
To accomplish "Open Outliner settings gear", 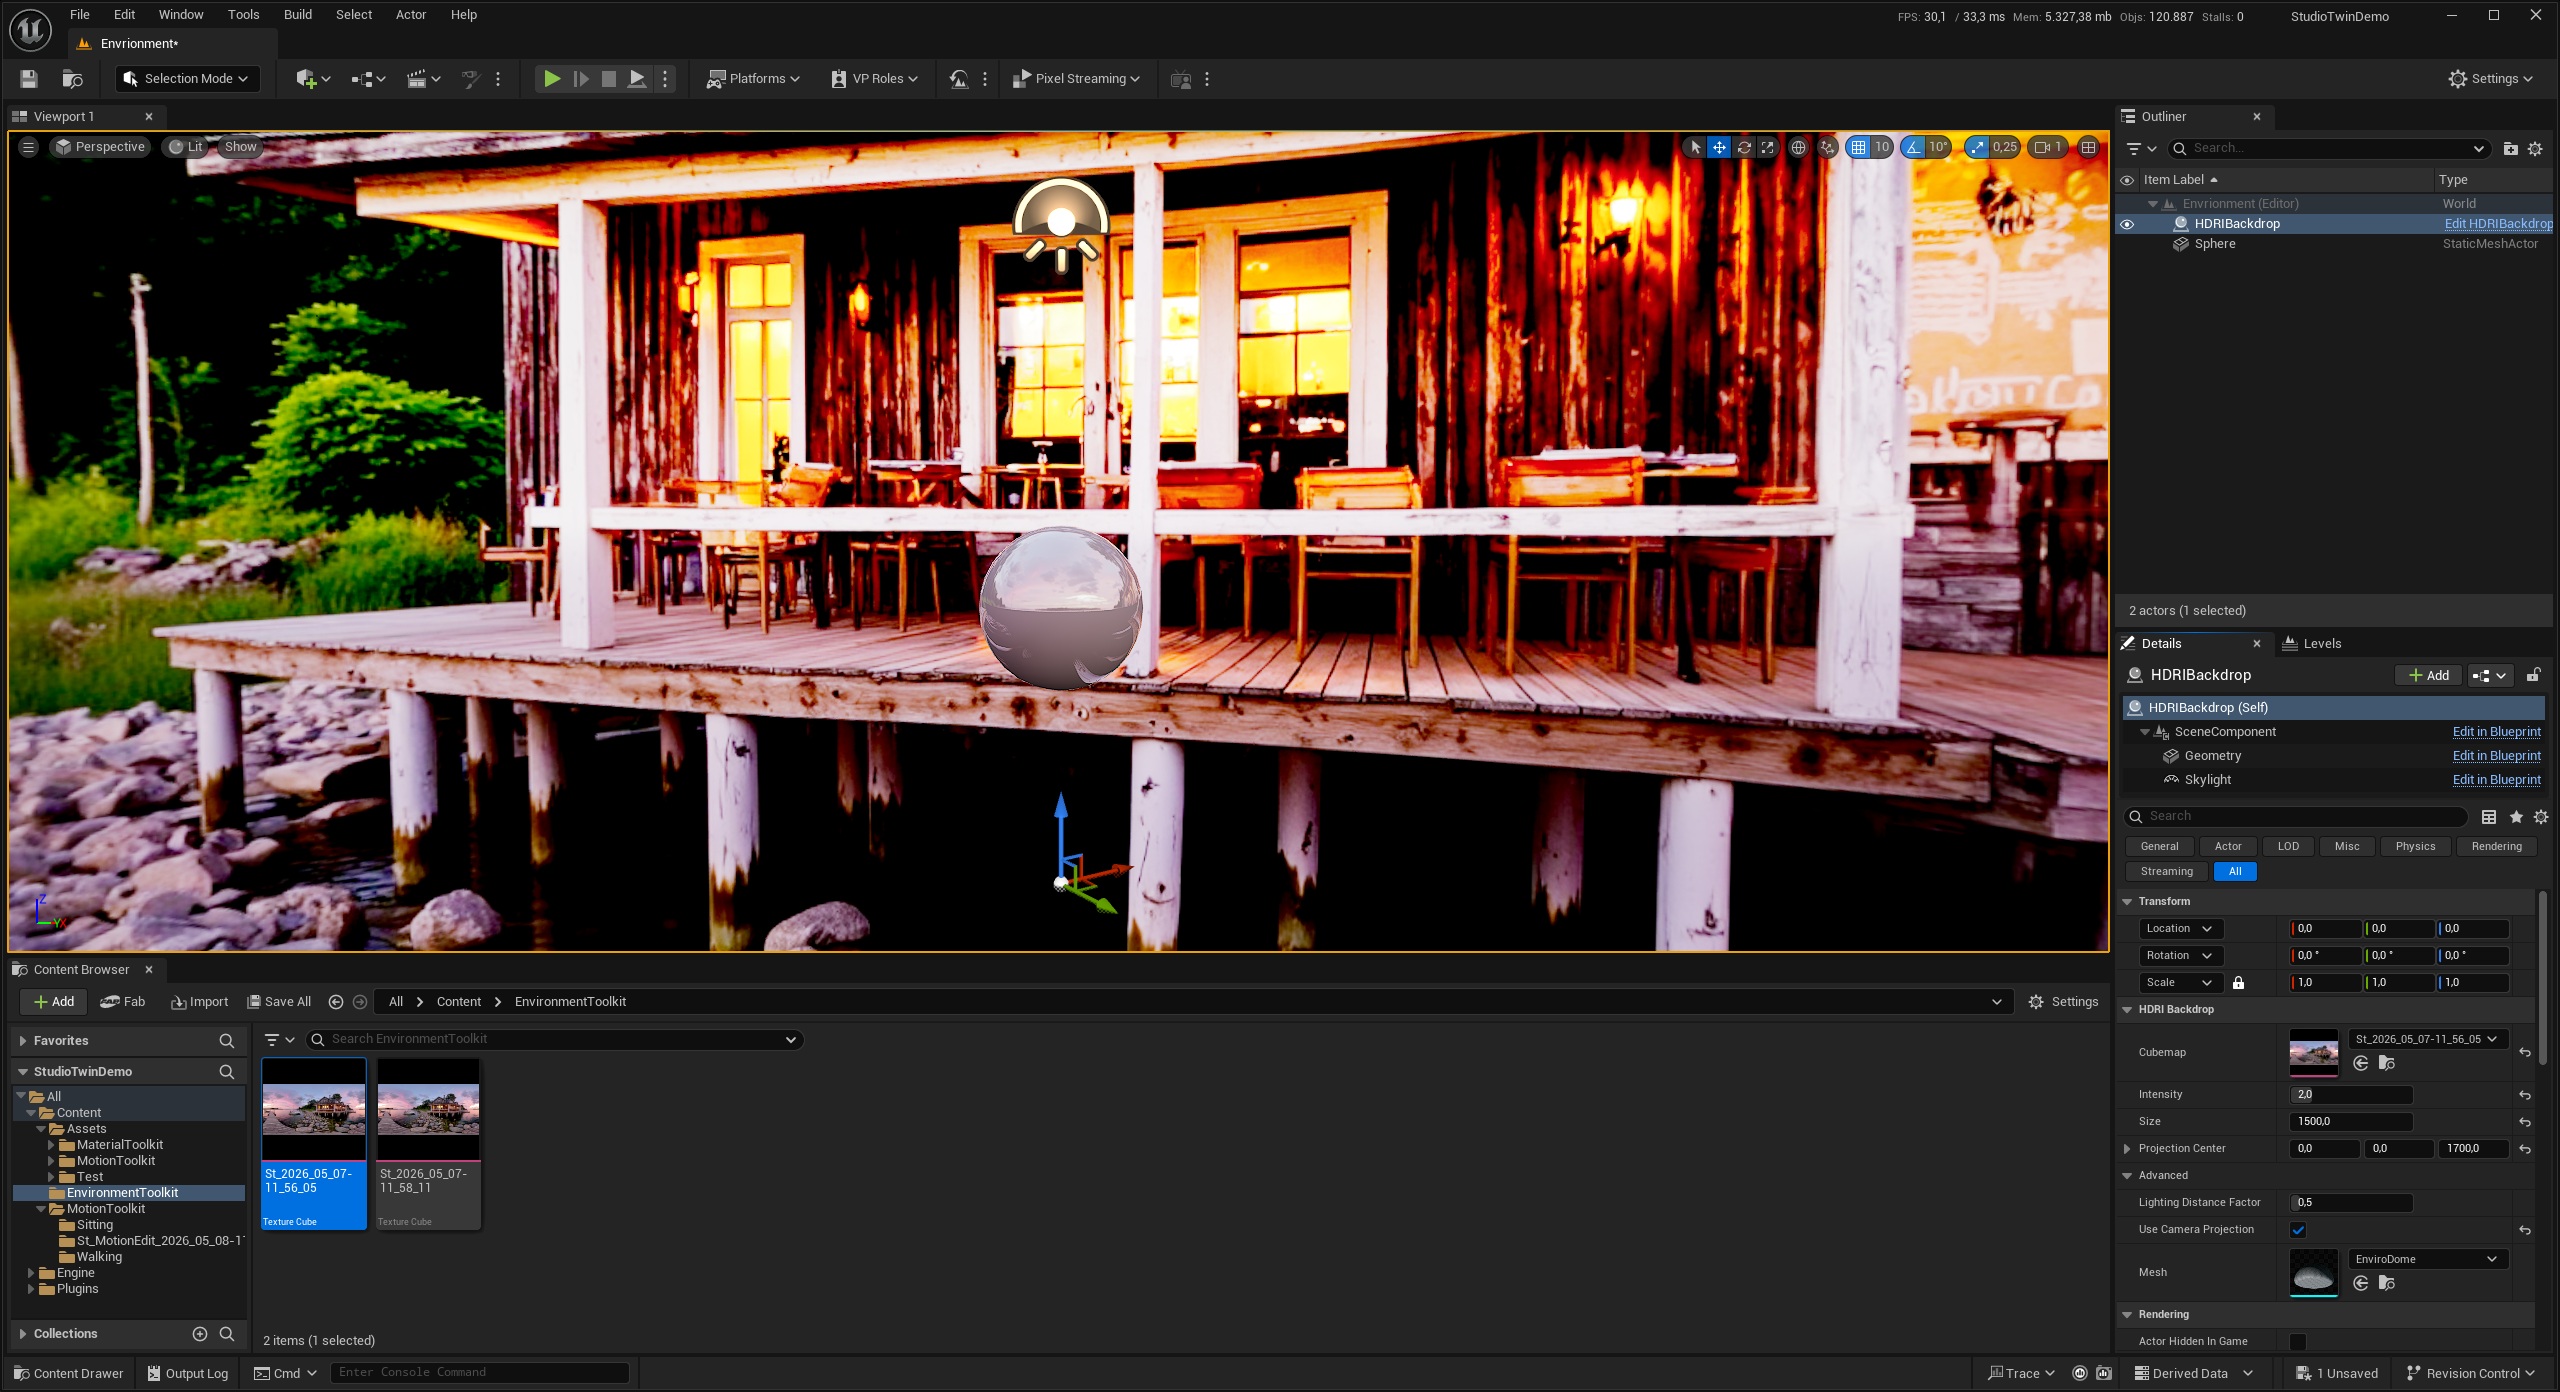I will point(2535,149).
